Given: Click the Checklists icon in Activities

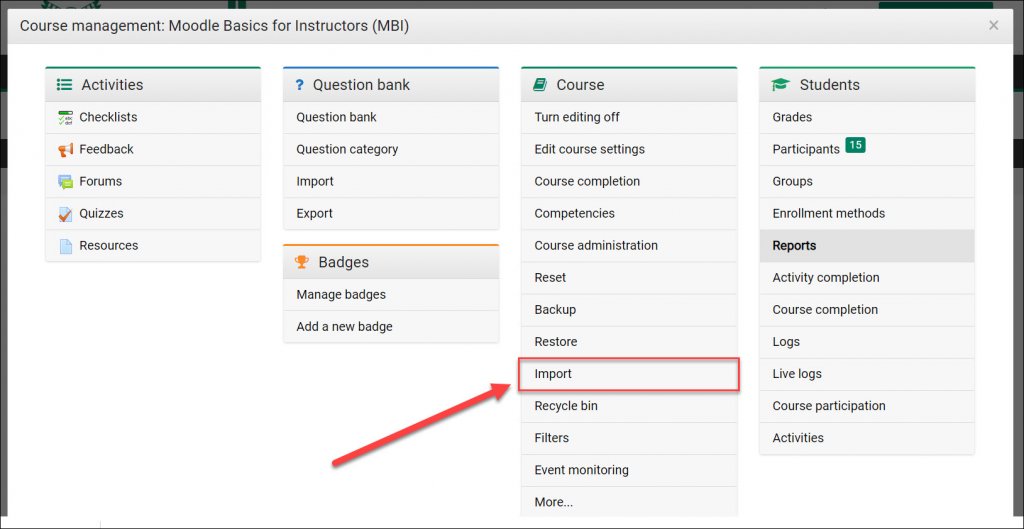Looking at the screenshot, I should point(65,118).
